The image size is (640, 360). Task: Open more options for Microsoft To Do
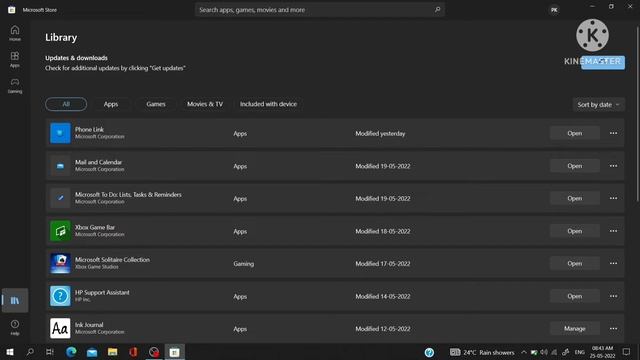613,198
